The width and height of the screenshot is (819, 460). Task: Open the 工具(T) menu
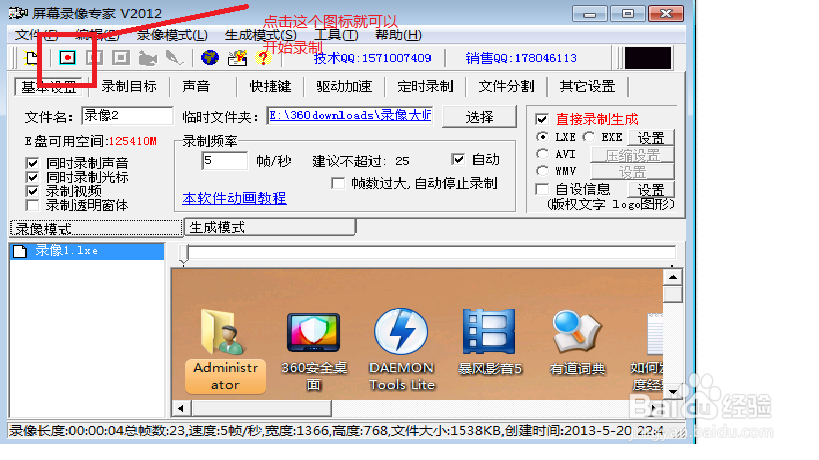(336, 35)
